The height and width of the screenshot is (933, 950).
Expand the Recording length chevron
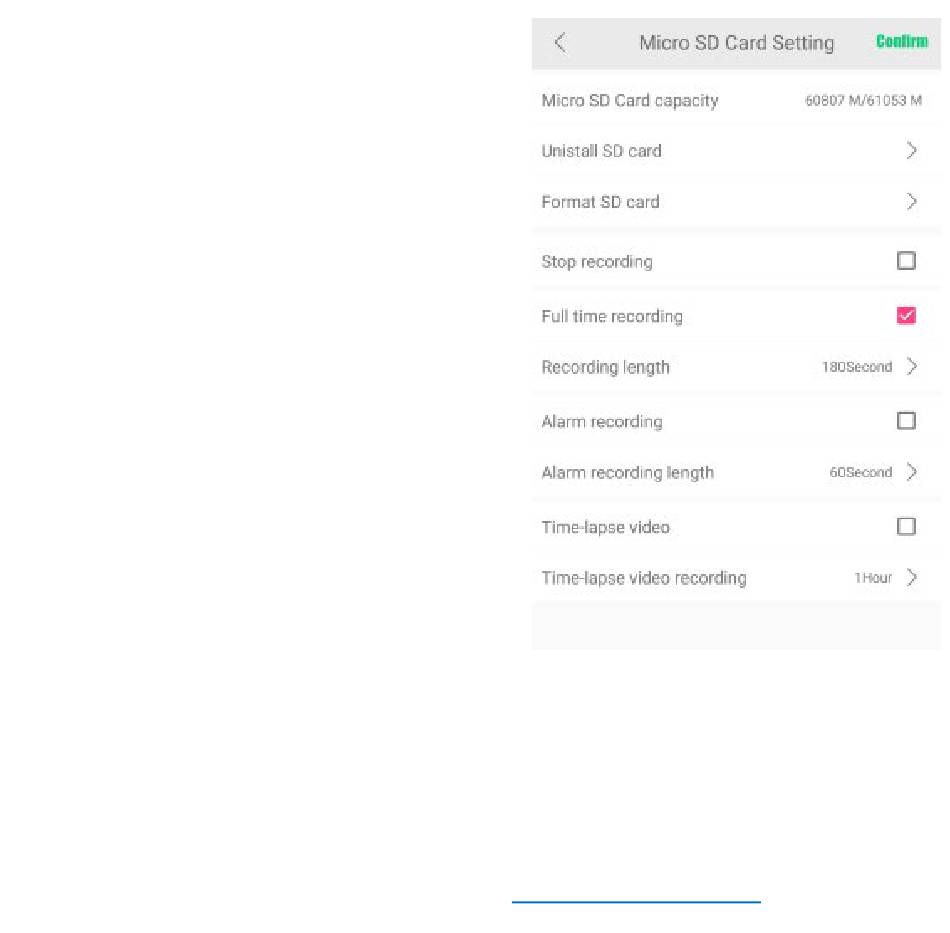coord(911,367)
